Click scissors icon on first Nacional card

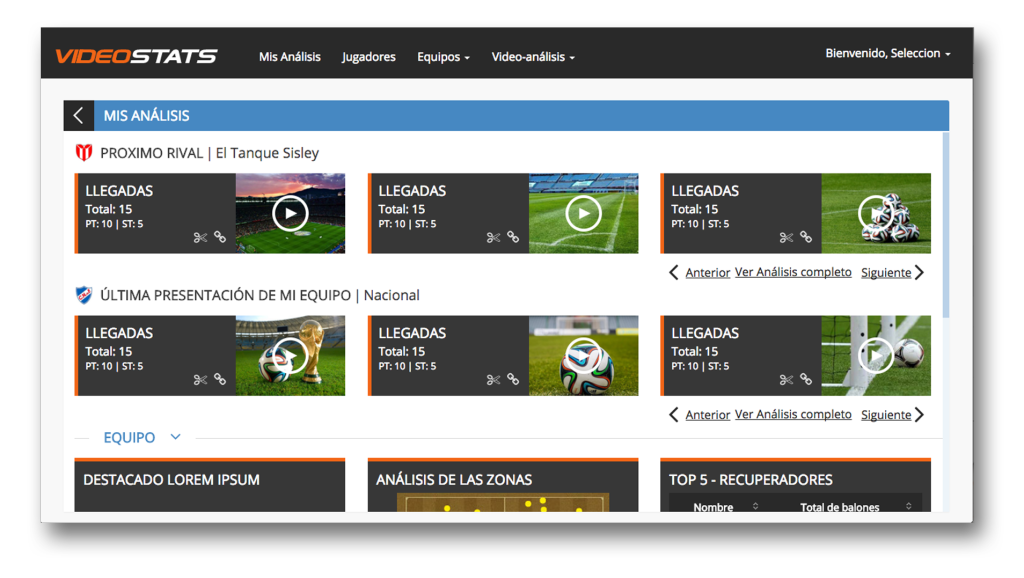point(200,380)
